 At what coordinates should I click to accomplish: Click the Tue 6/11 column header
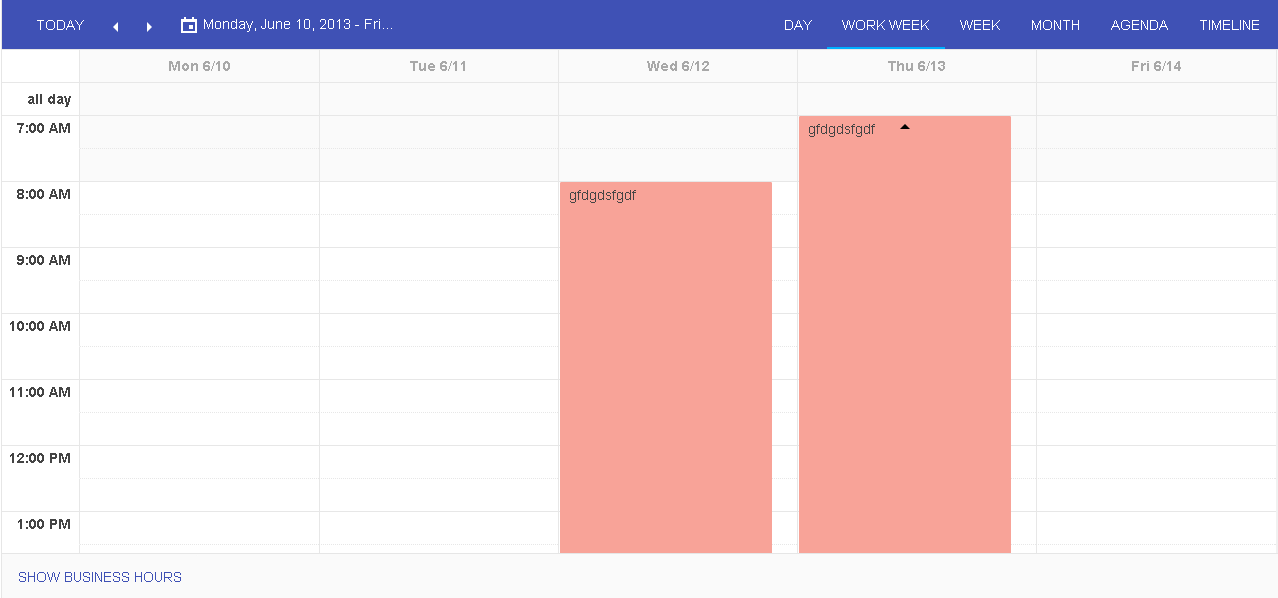438,66
